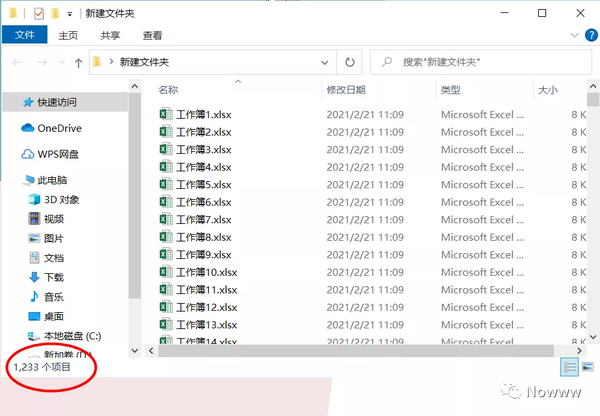Switch to the 共享 ribbon tab
This screenshot has height=416, width=600.
point(110,36)
